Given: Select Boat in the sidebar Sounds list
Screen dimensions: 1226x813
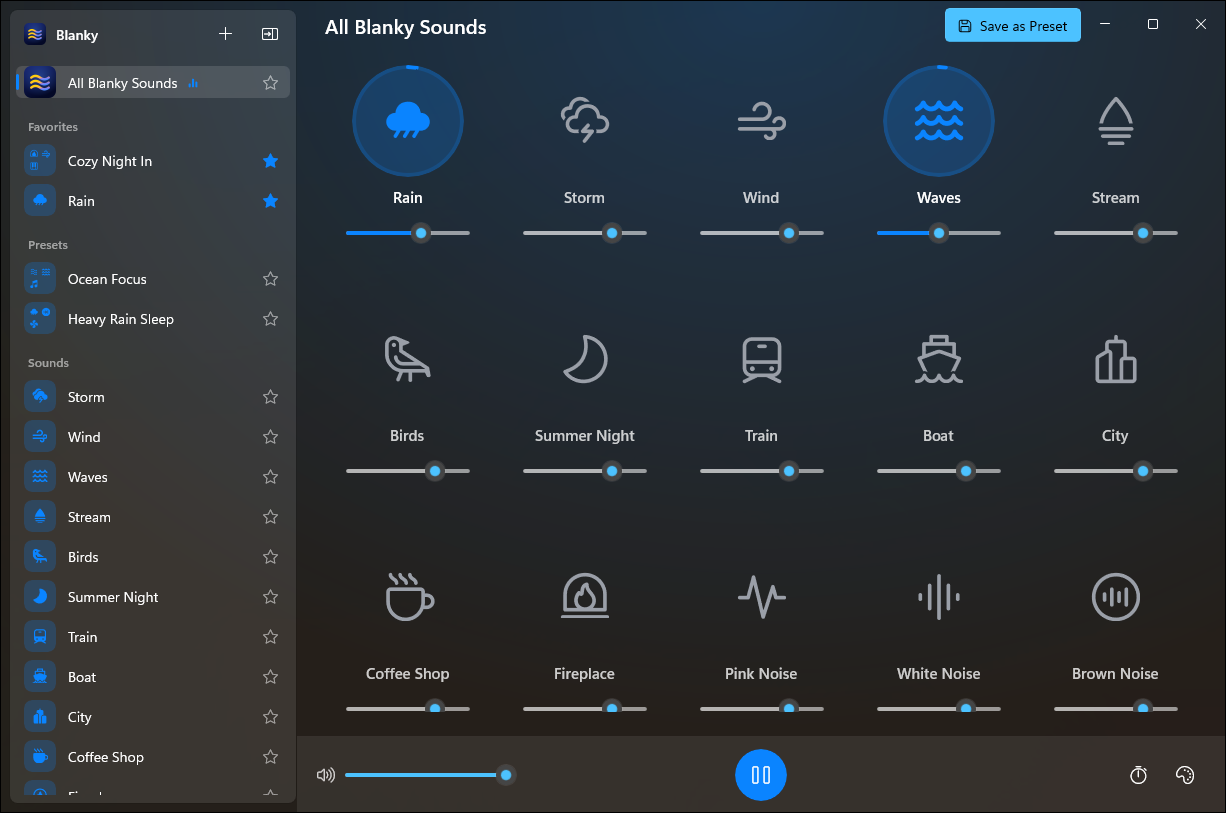Looking at the screenshot, I should tap(153, 677).
